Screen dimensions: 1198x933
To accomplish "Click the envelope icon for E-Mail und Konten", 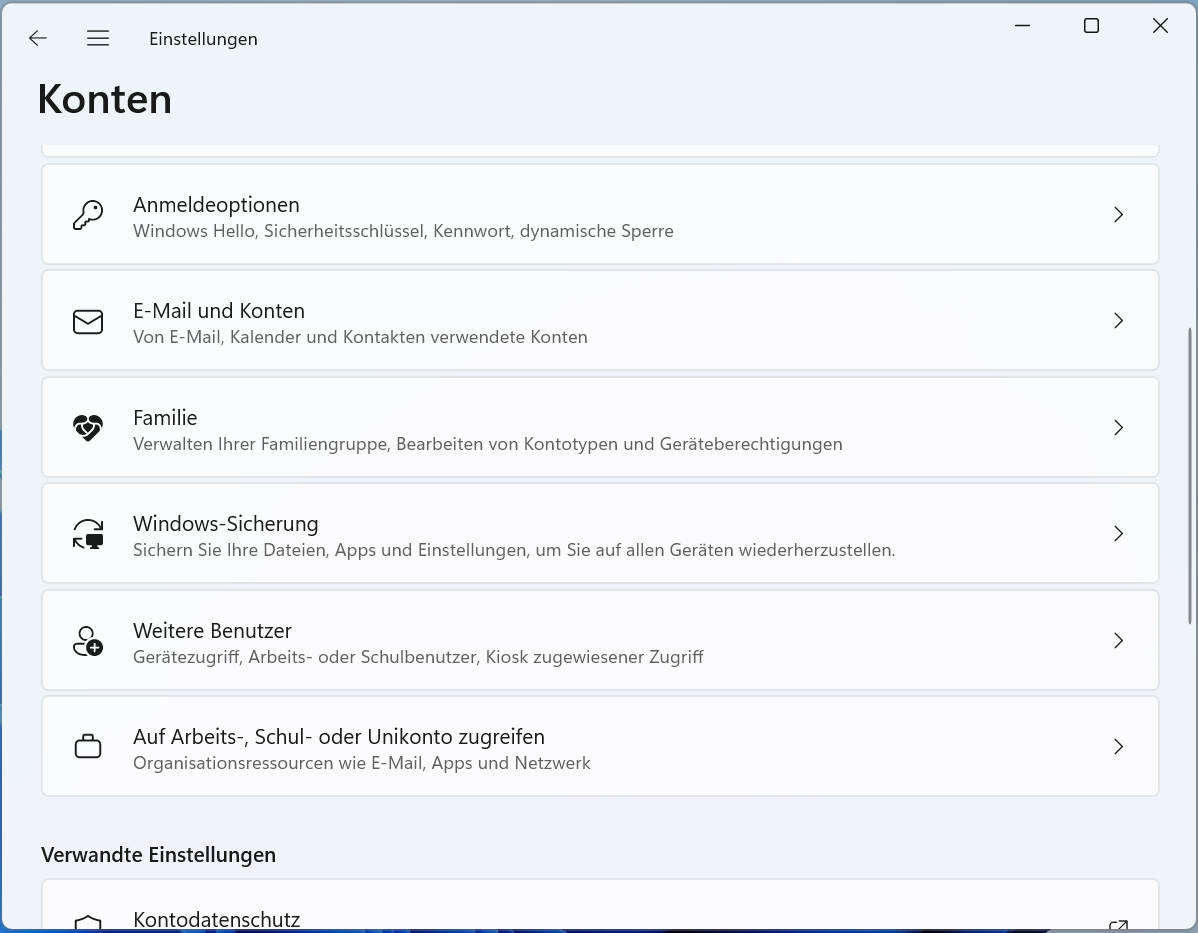I will pos(88,322).
